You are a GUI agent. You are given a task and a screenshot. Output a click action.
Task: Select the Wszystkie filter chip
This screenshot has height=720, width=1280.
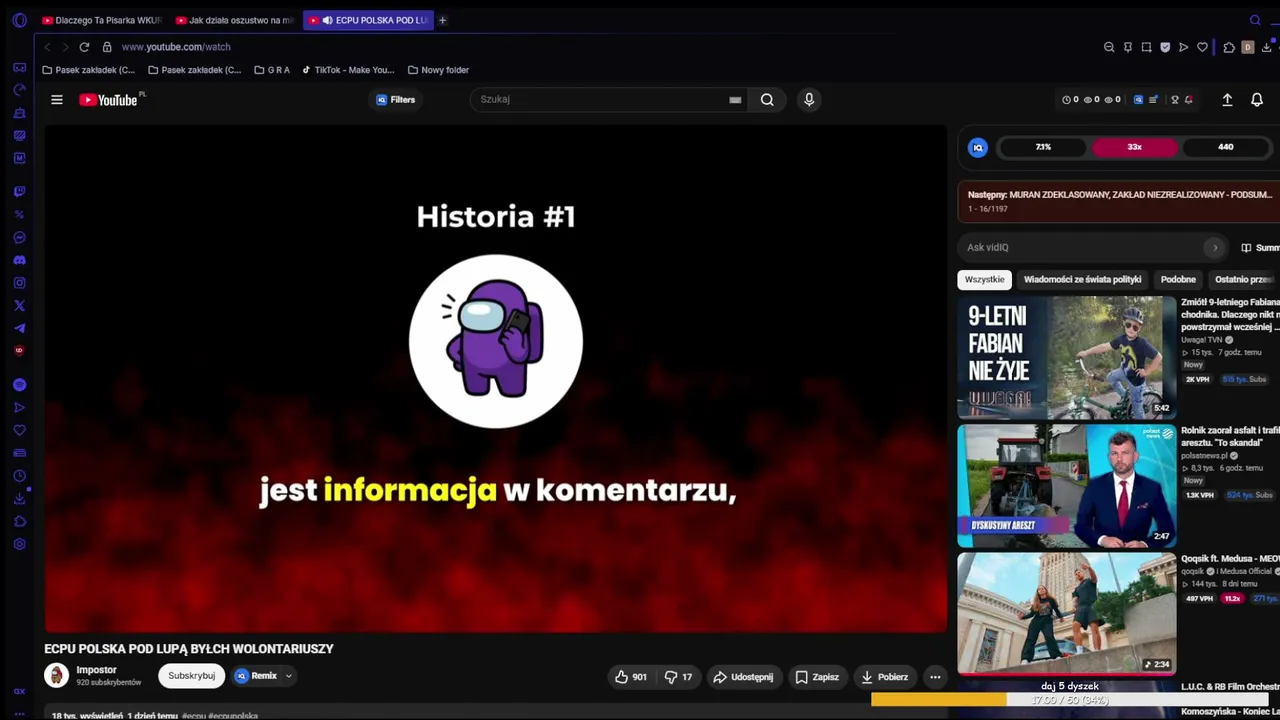point(984,280)
